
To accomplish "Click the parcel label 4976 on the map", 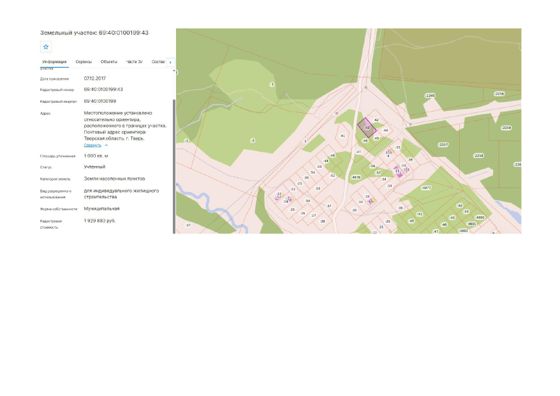I will pos(356,177).
